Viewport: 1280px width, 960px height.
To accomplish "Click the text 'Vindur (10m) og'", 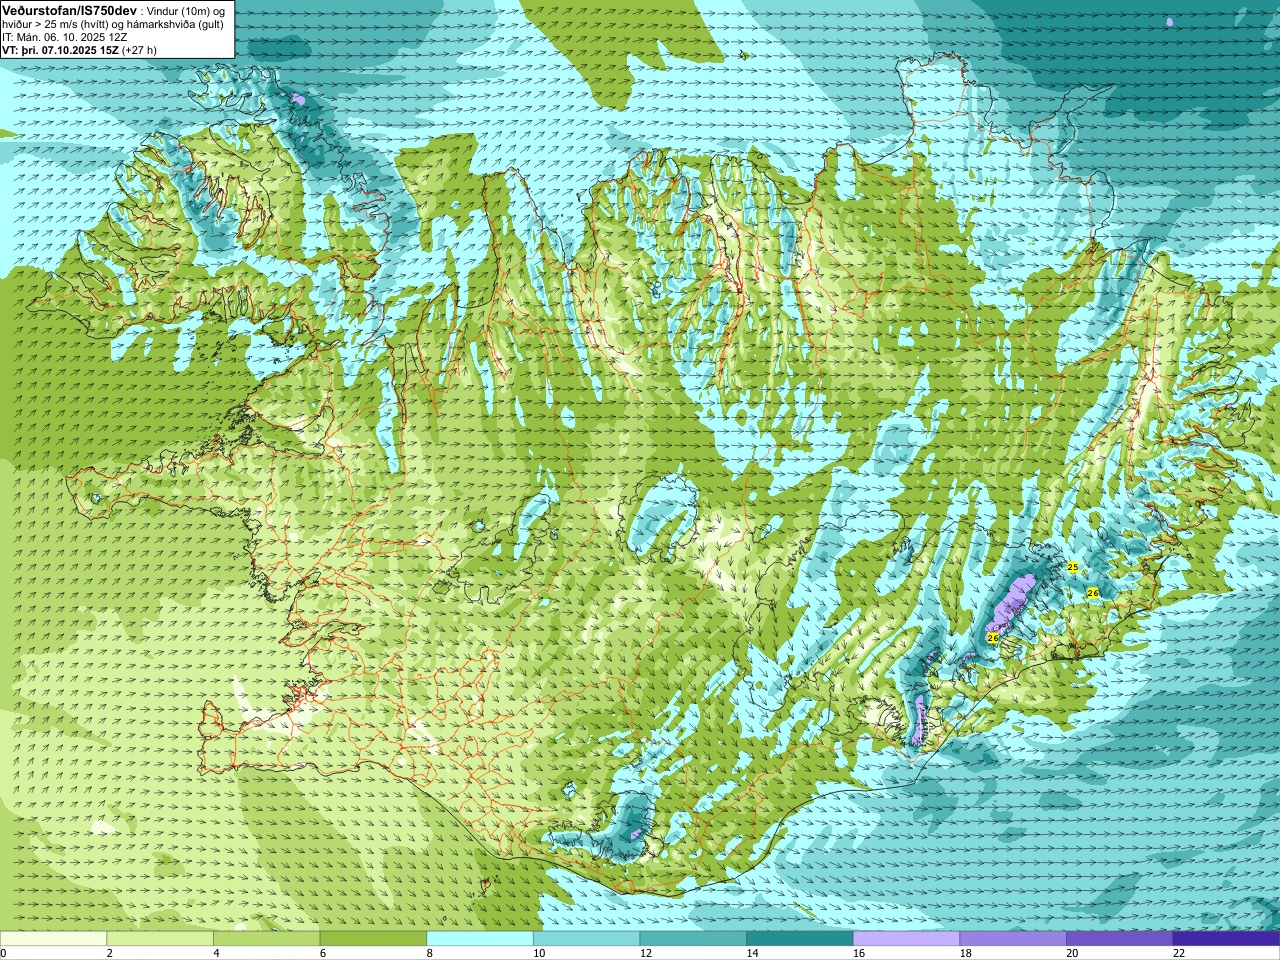I will (x=186, y=10).
